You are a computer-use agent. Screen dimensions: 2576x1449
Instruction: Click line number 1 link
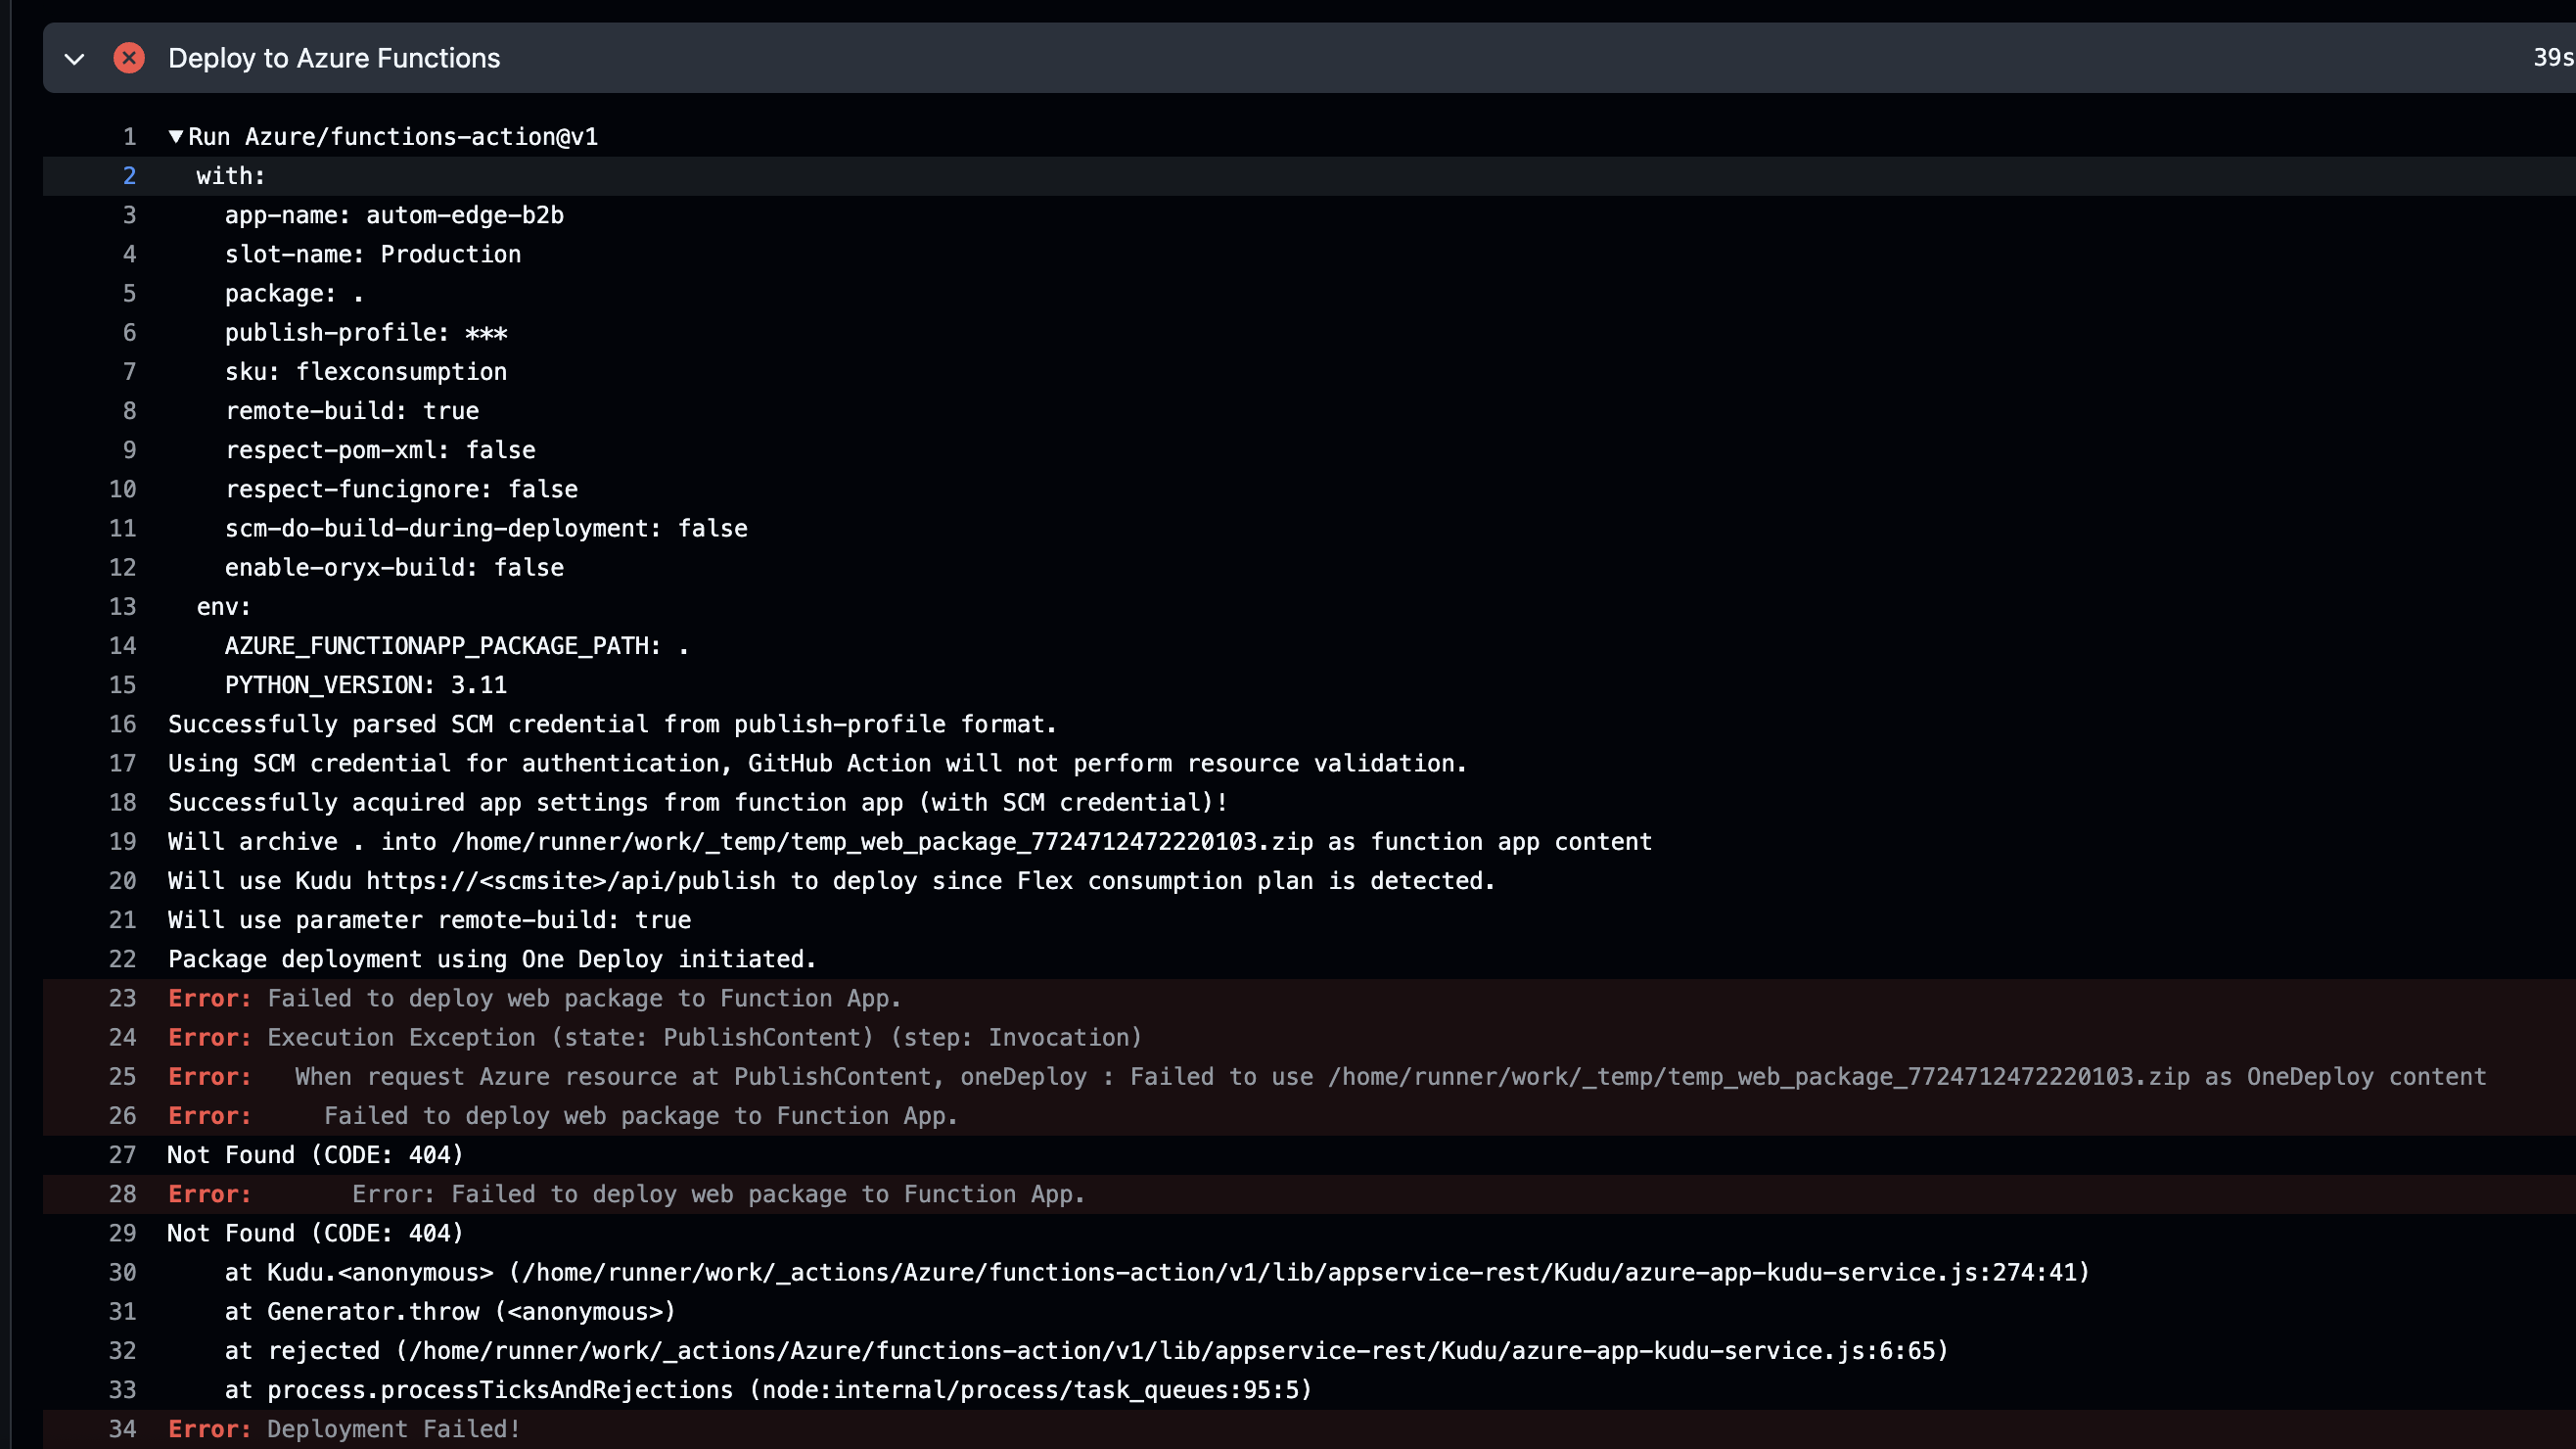(129, 137)
